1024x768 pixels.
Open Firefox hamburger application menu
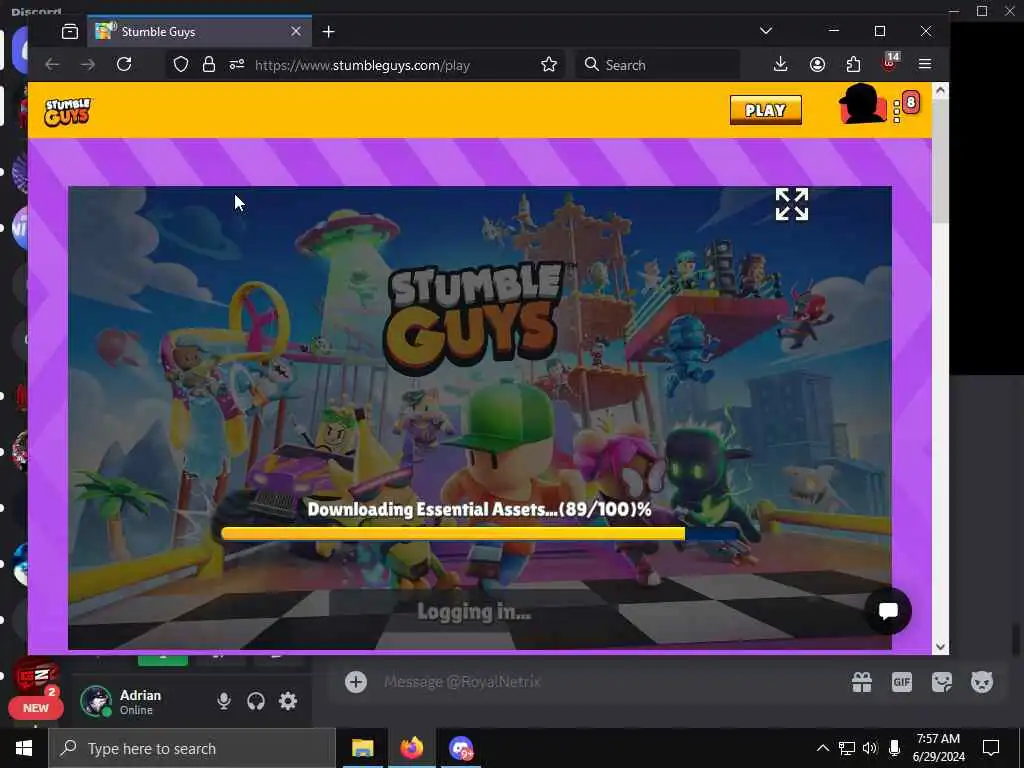(x=925, y=64)
